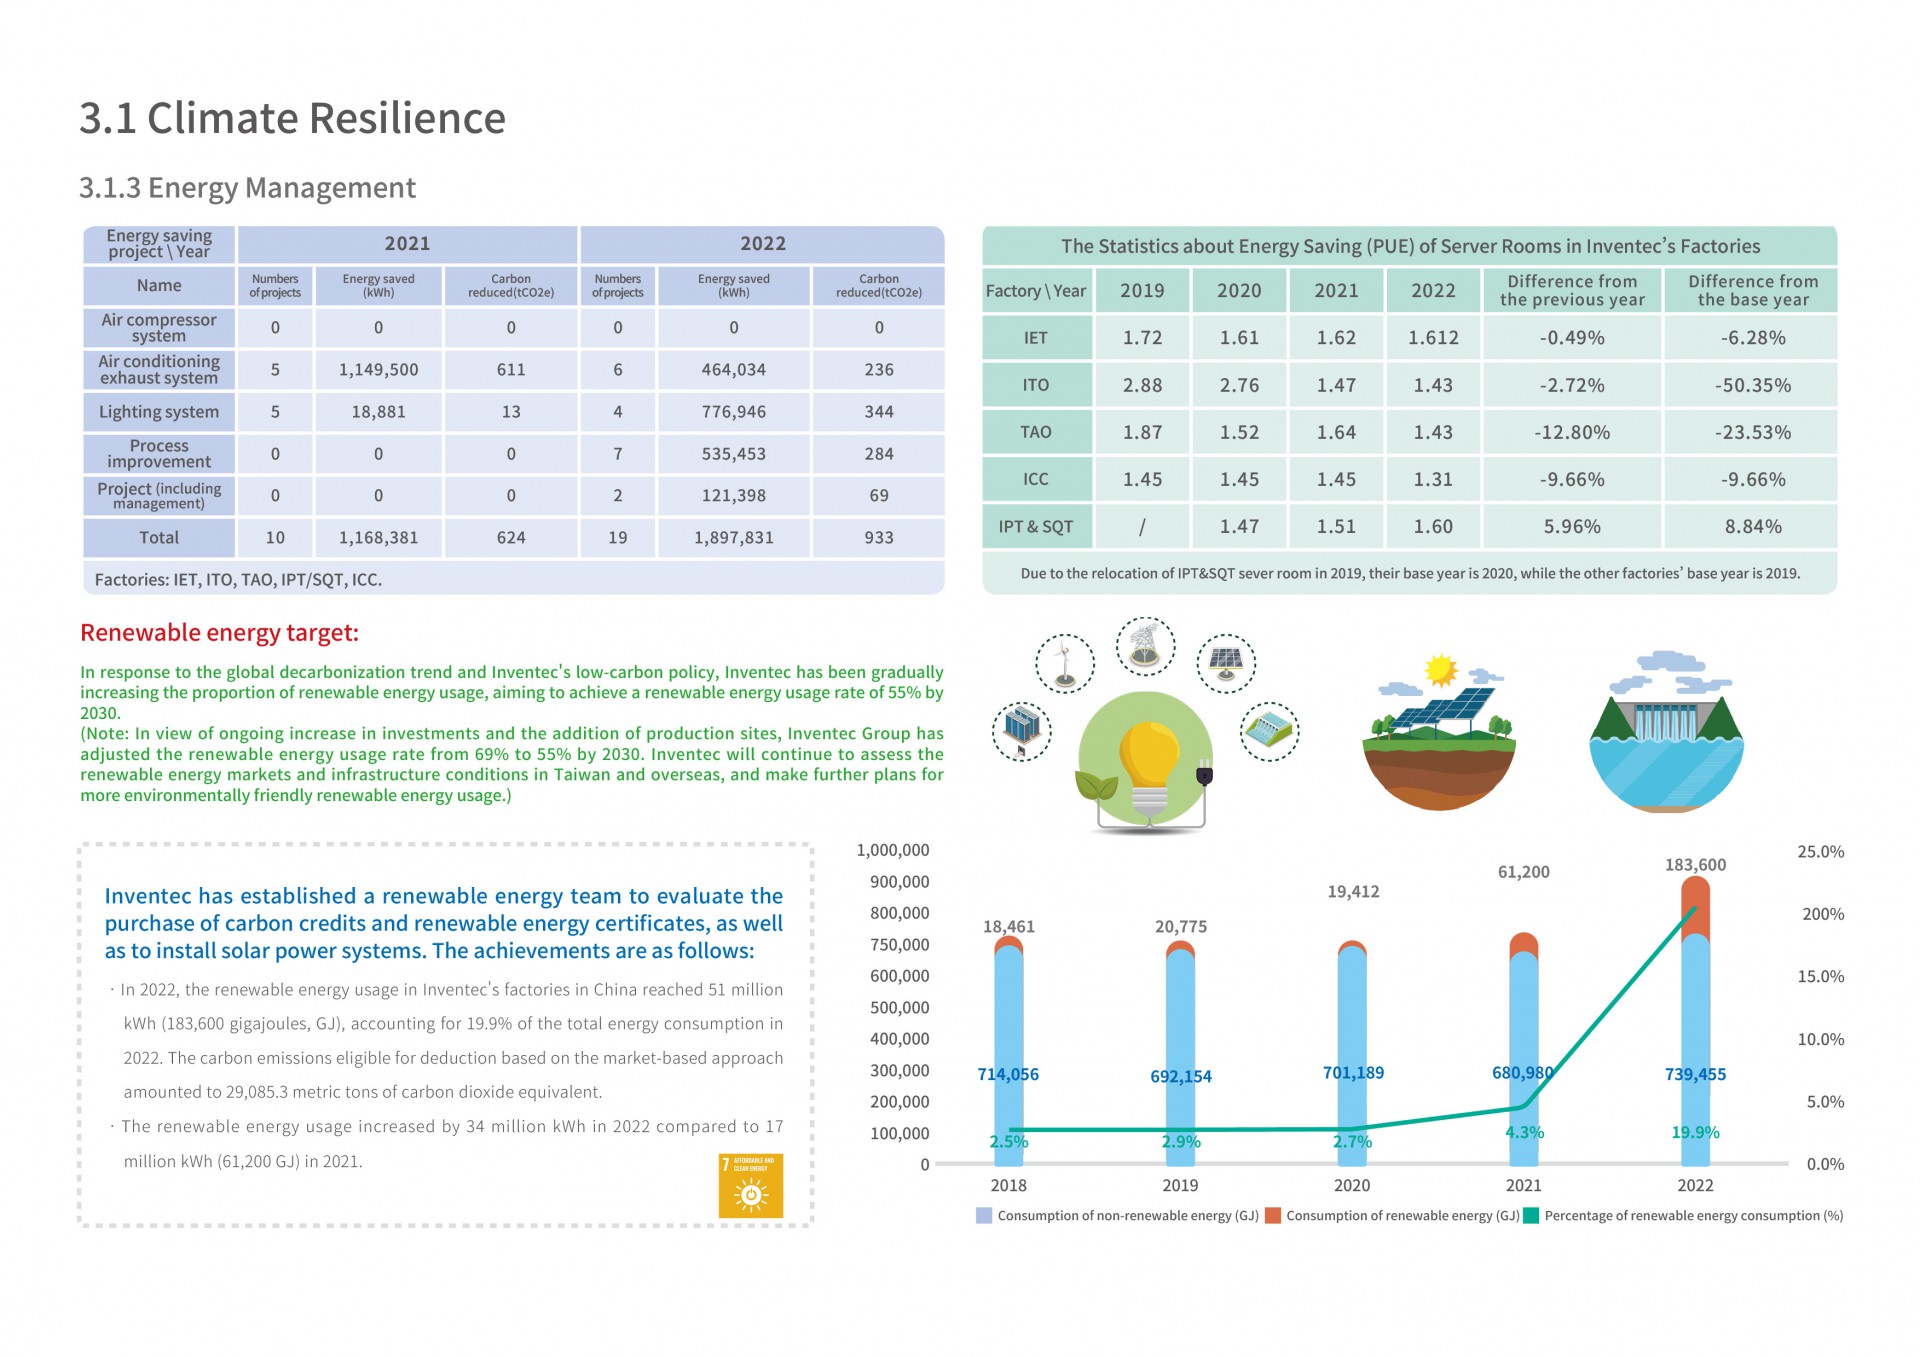
Task: Click the 2022 bar in the energy chart
Action: pyautogui.click(x=1695, y=1021)
